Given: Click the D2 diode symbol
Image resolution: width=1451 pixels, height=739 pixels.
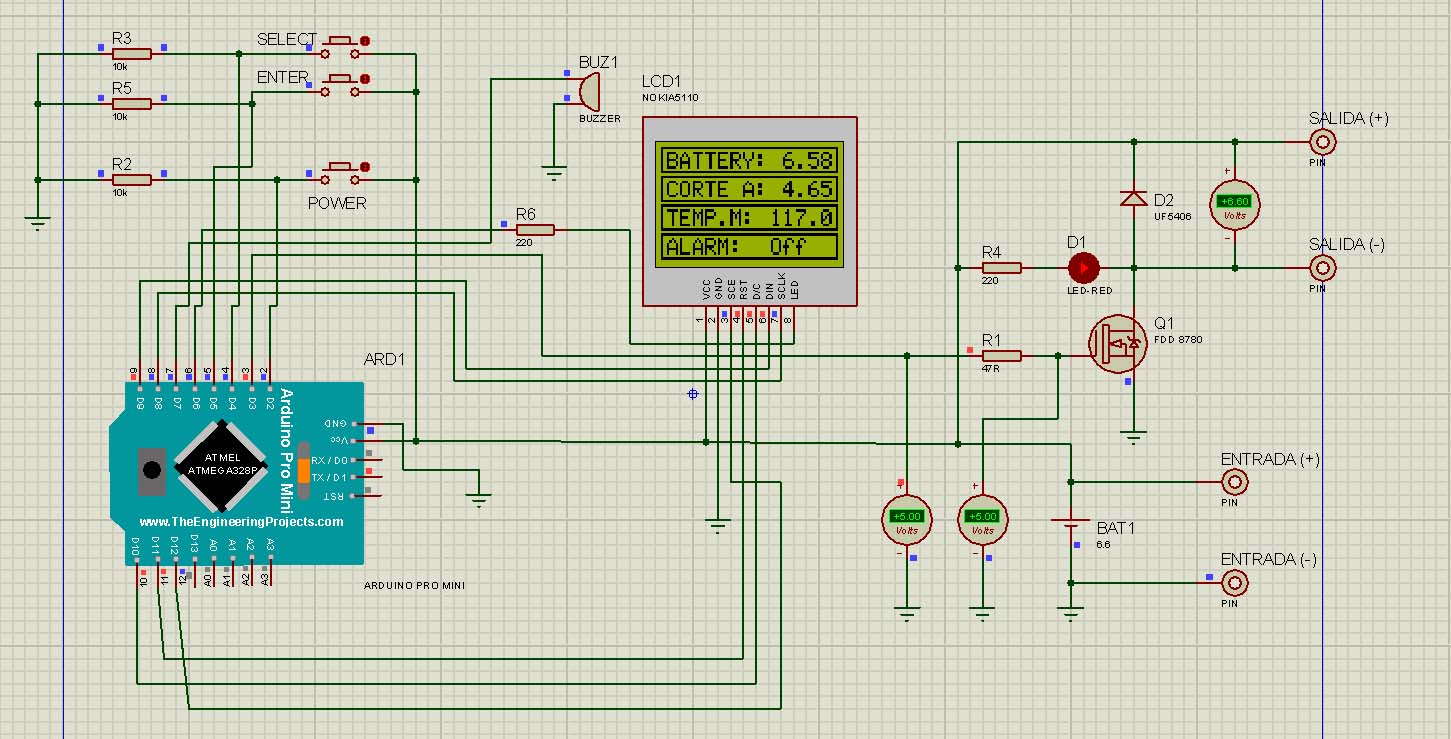Looking at the screenshot, I should (1133, 198).
